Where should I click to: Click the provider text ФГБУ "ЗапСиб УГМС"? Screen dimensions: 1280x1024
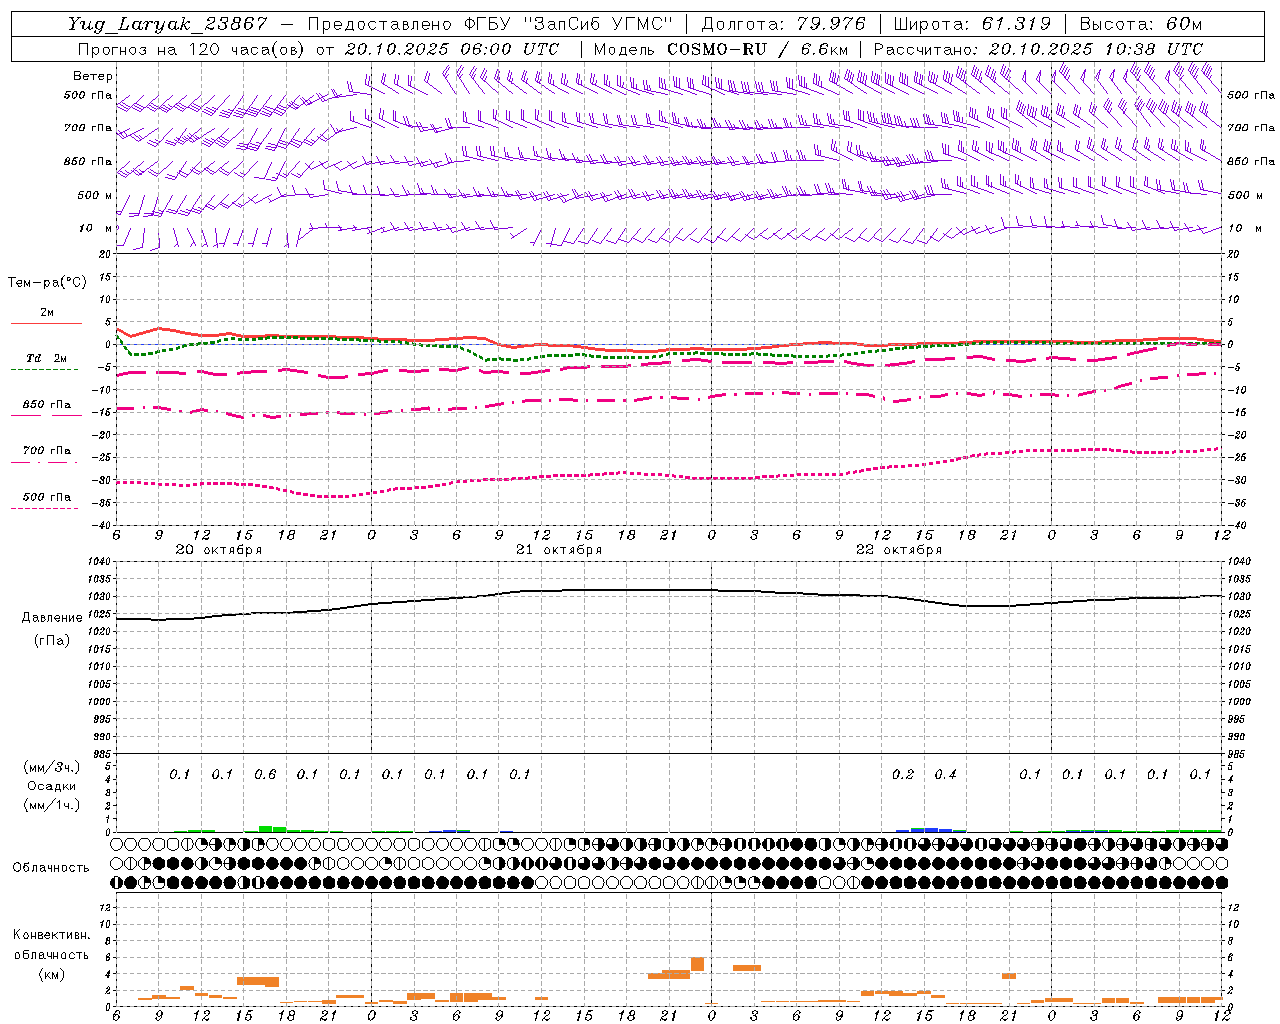click(x=569, y=24)
